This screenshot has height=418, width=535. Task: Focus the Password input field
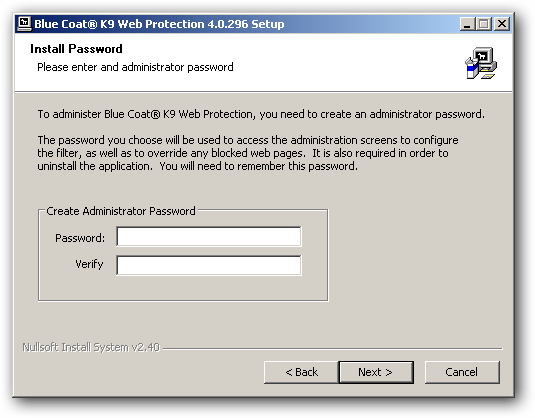click(209, 236)
